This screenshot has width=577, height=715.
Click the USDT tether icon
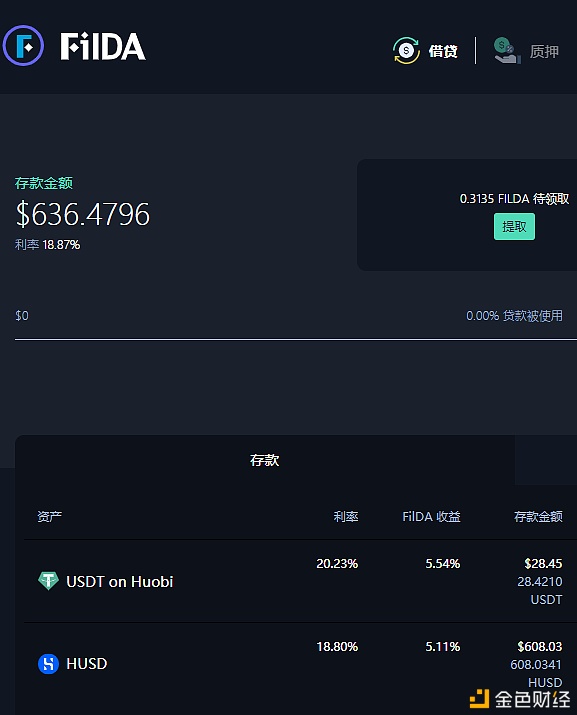[48, 581]
